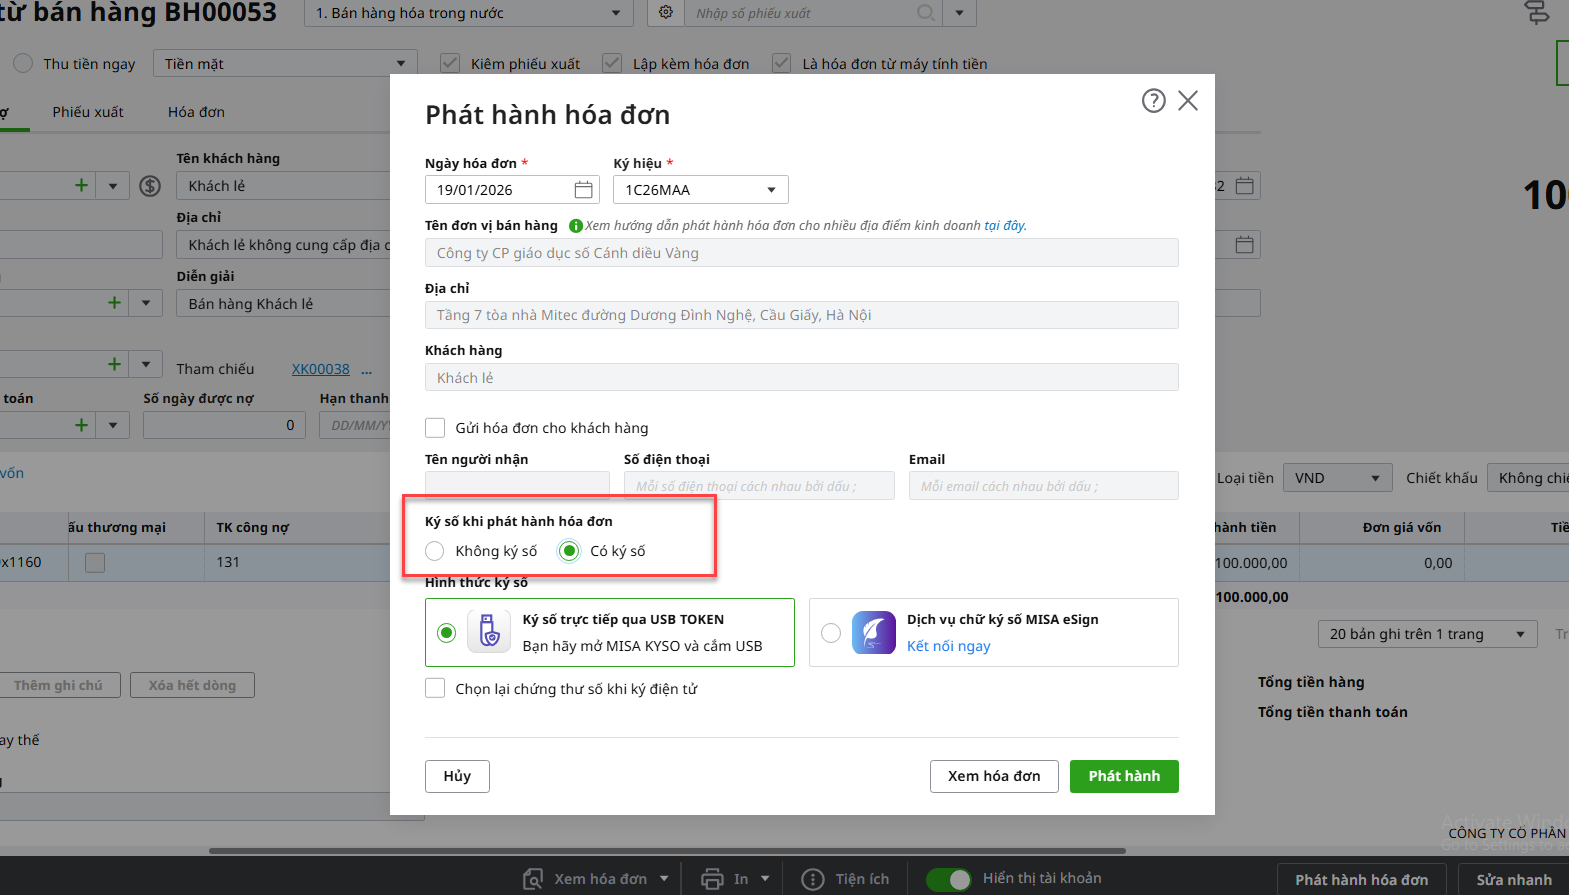Toggle the Hiển thị tài khoản switch
Viewport: 1569px width, 895px height.
[948, 879]
